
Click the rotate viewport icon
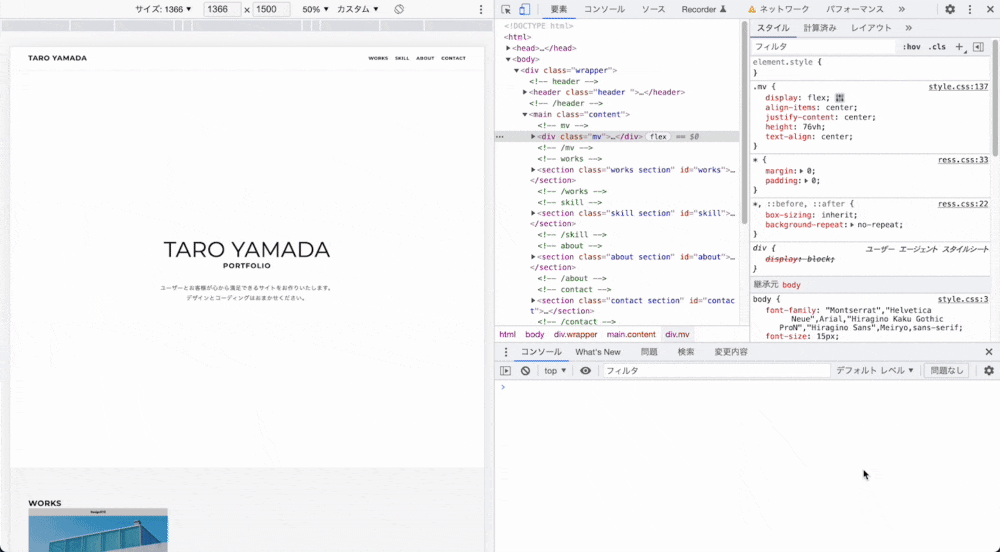coord(399,10)
